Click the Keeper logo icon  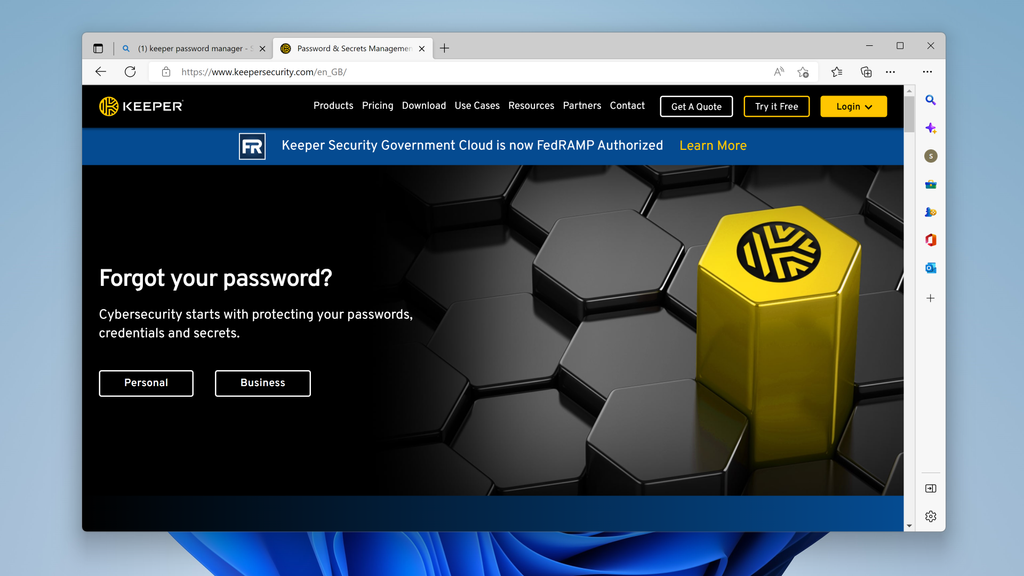[108, 105]
